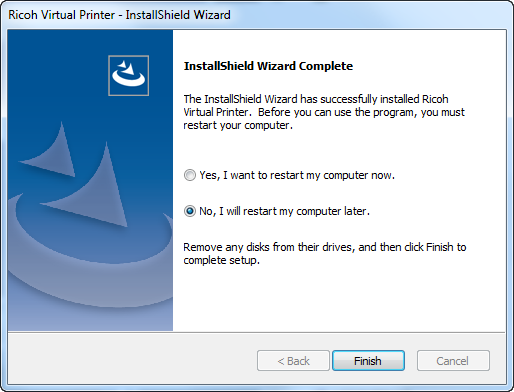Screen dimensions: 514x392
Task: Click the small InstallShield logo icon
Action: [128, 75]
